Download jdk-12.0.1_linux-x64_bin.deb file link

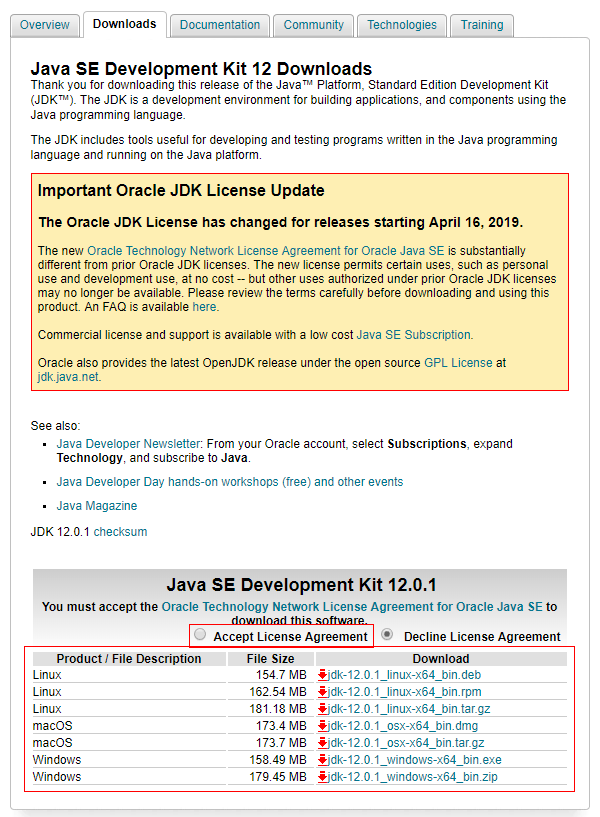pyautogui.click(x=404, y=675)
